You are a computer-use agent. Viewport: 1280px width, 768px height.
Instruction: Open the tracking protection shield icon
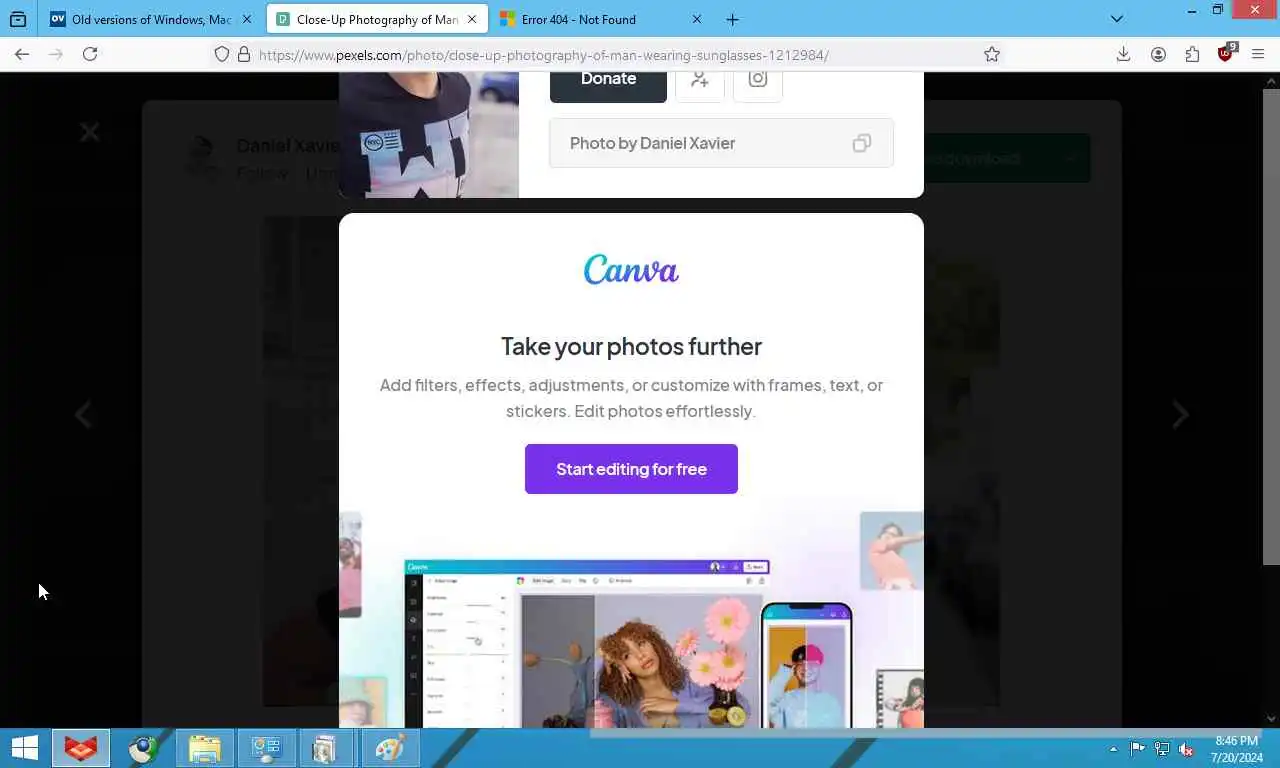222,55
